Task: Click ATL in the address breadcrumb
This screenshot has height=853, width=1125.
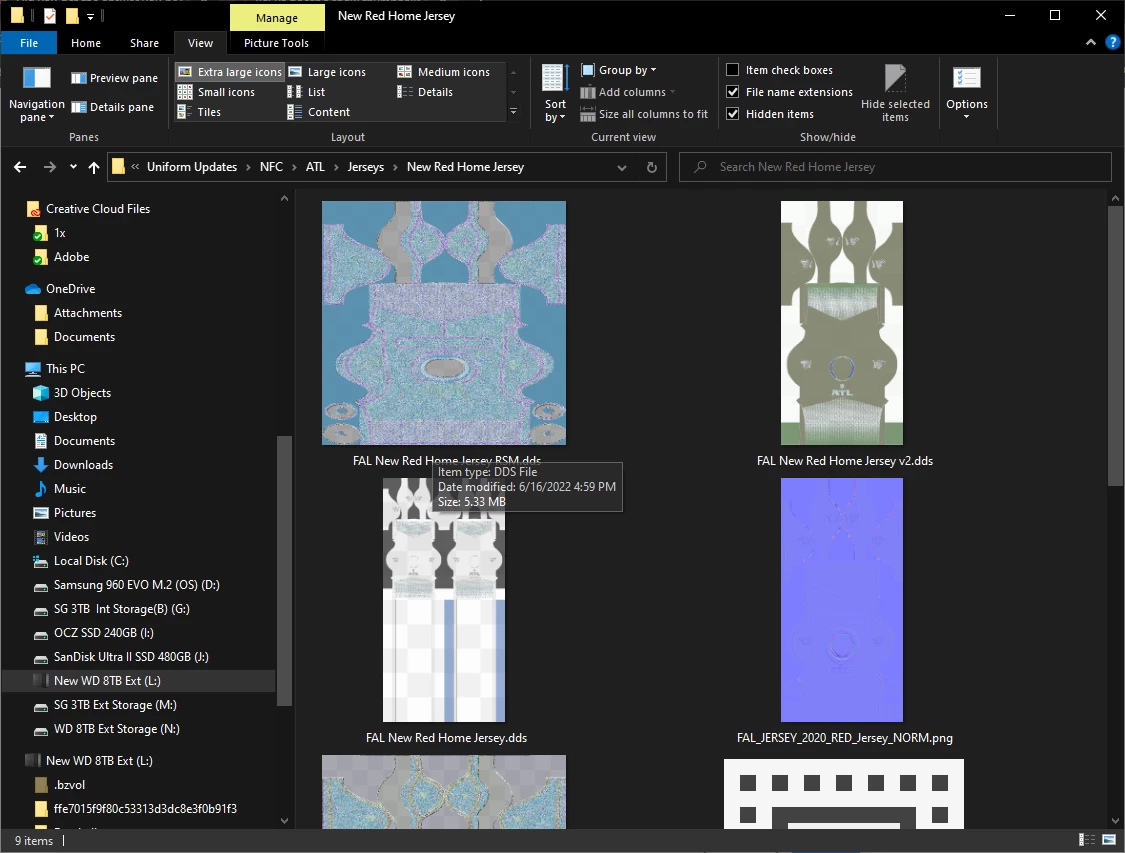Action: [x=315, y=166]
